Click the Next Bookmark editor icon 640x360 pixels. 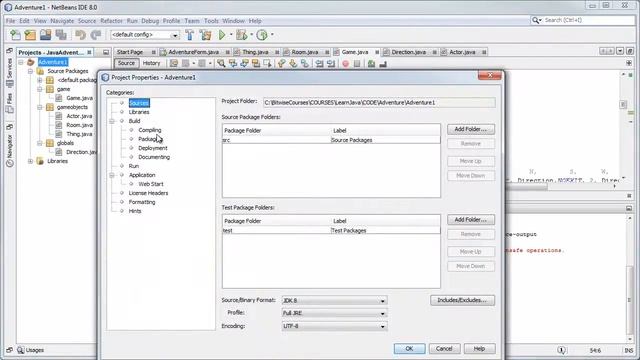(293, 64)
